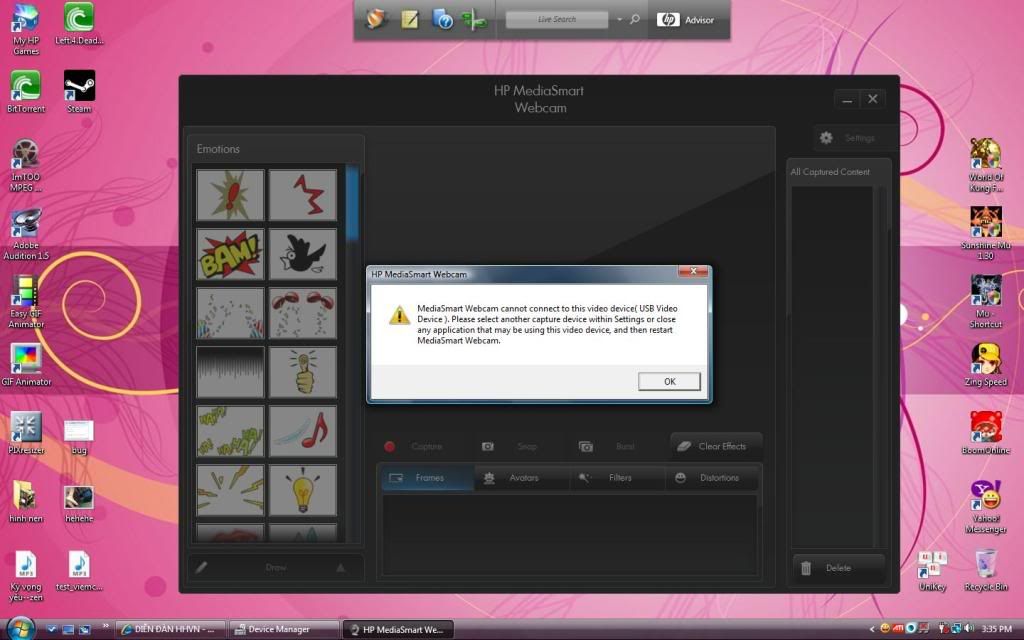Select the exclamation burst emotion thumbnail
This screenshot has width=1024, height=640.
coord(231,195)
